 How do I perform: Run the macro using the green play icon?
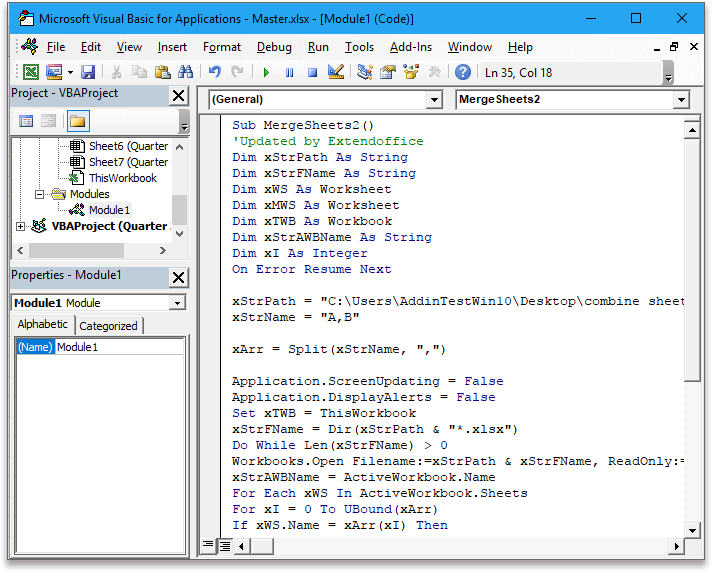pos(266,72)
